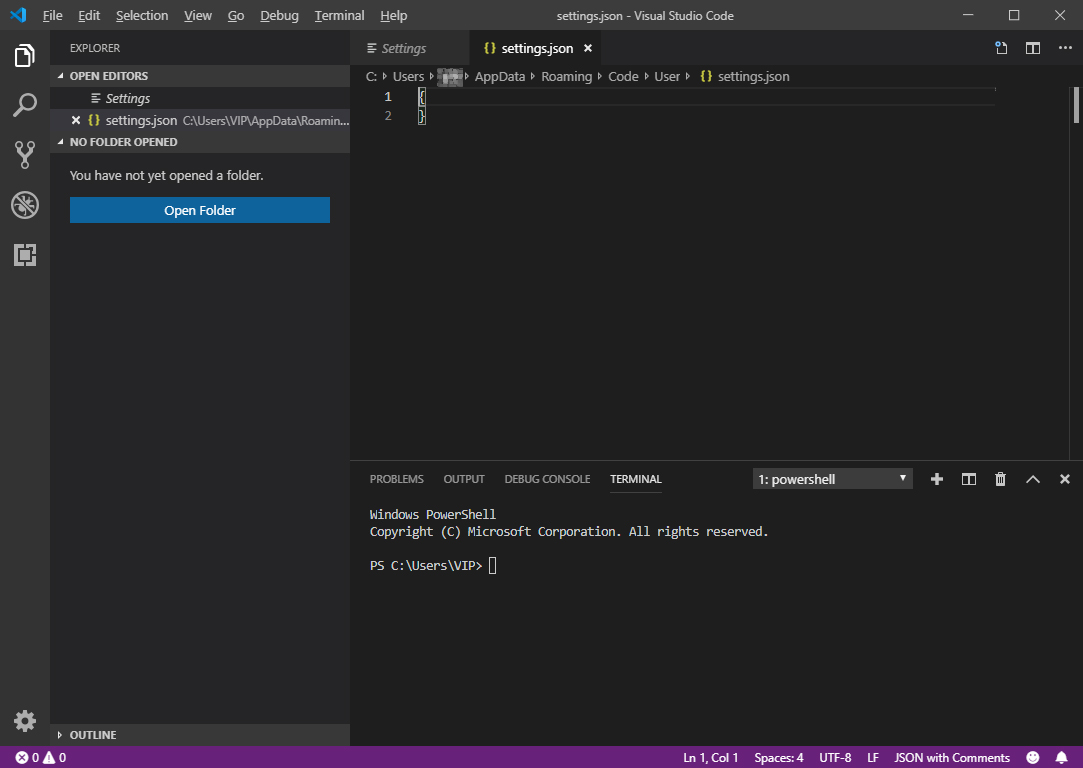Open the Explorer view in activity bar
The width and height of the screenshot is (1083, 768).
25,56
